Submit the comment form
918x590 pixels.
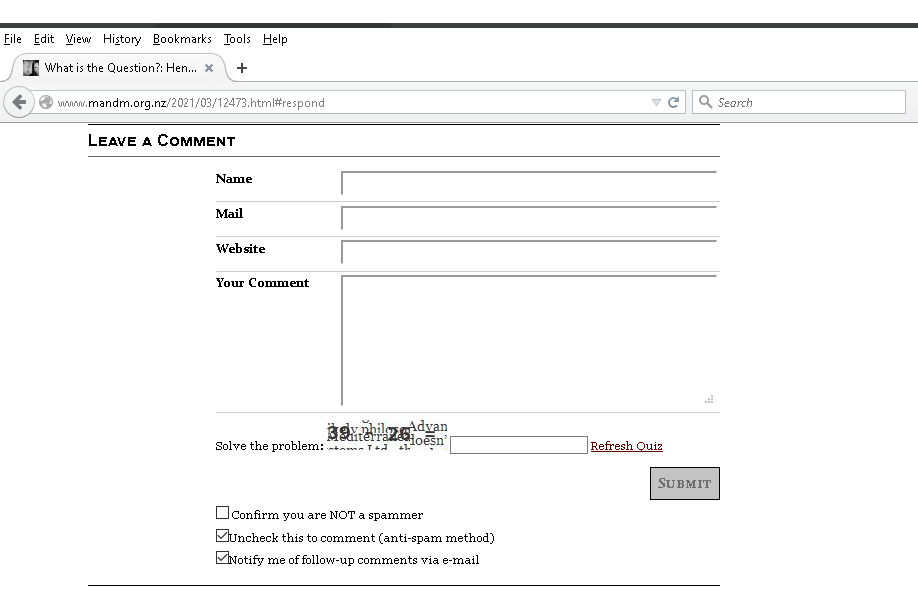click(x=684, y=483)
